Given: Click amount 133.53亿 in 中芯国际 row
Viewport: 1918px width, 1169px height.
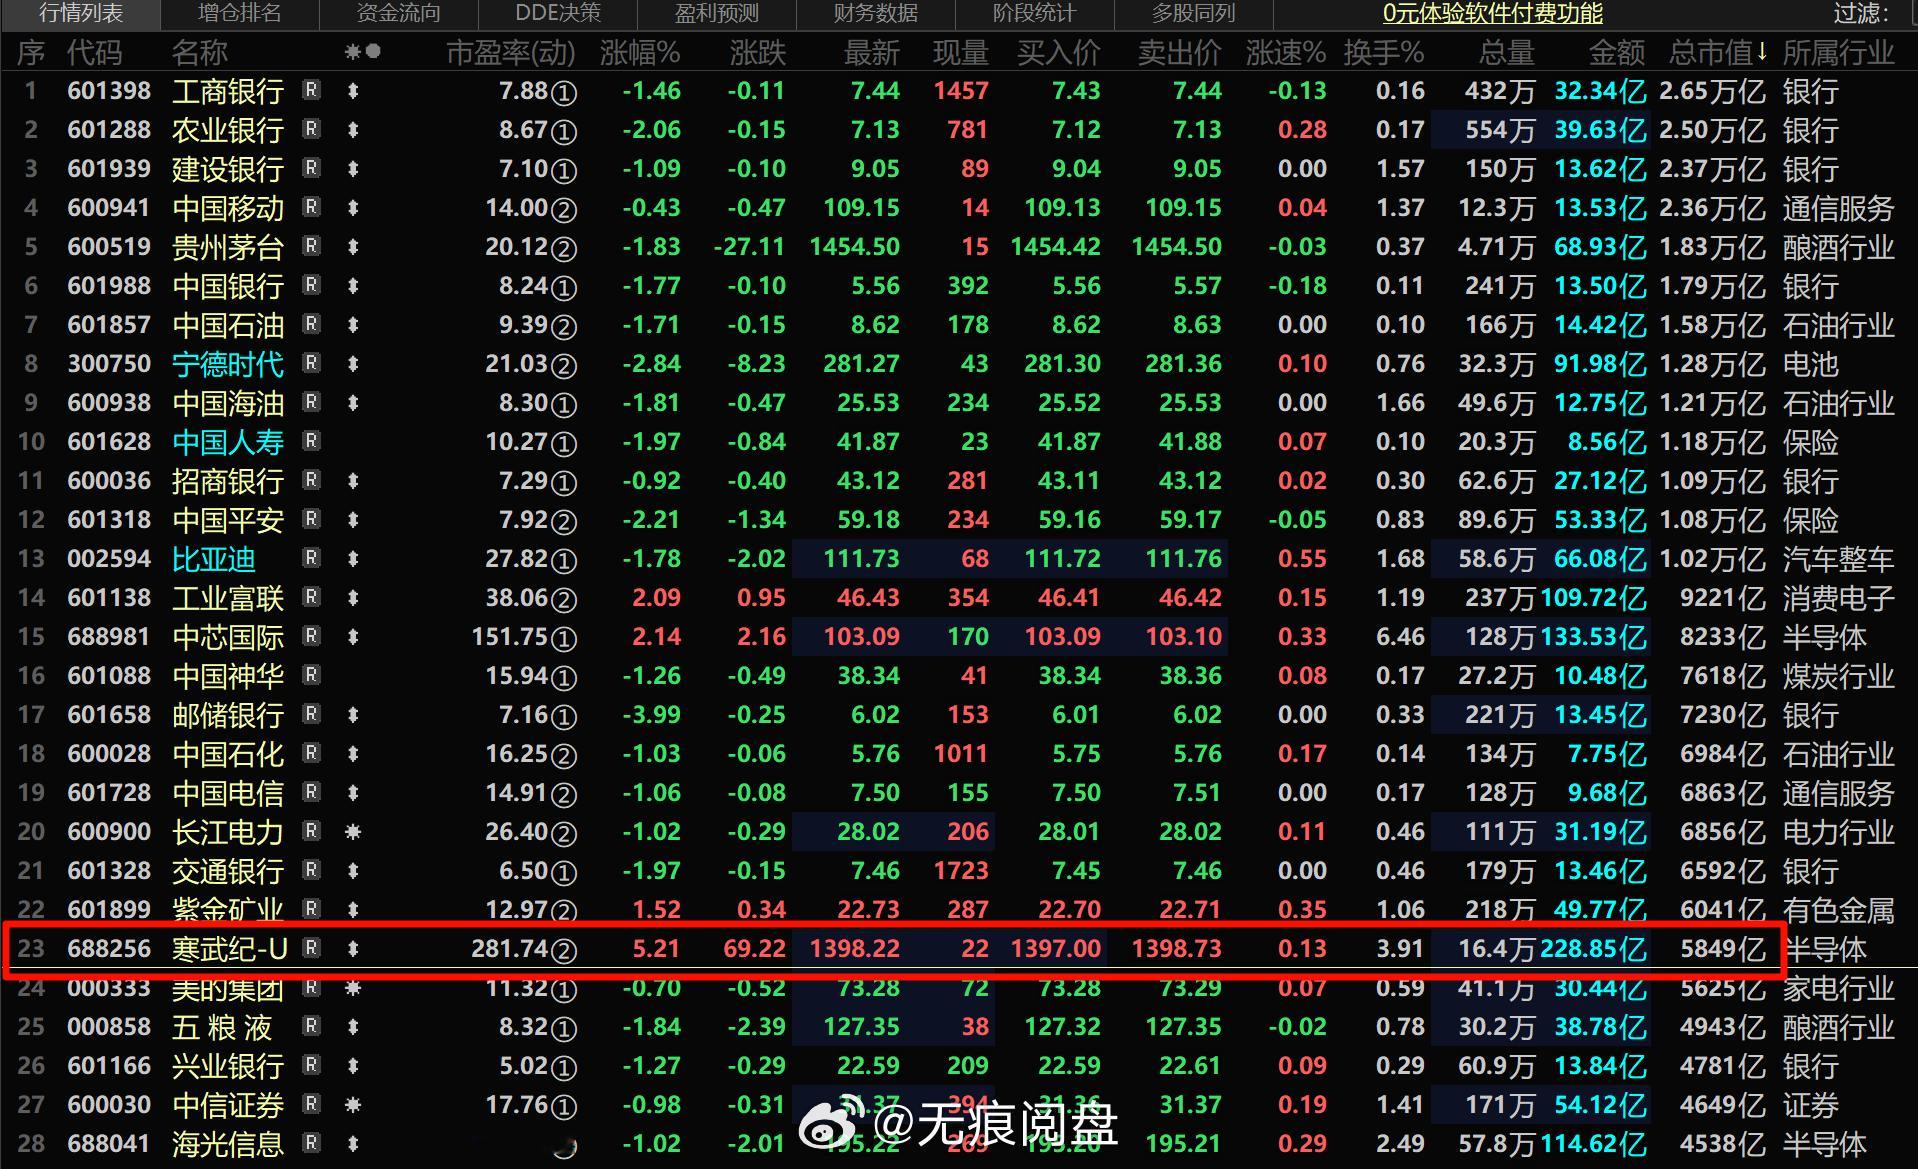Looking at the screenshot, I should (x=1593, y=637).
